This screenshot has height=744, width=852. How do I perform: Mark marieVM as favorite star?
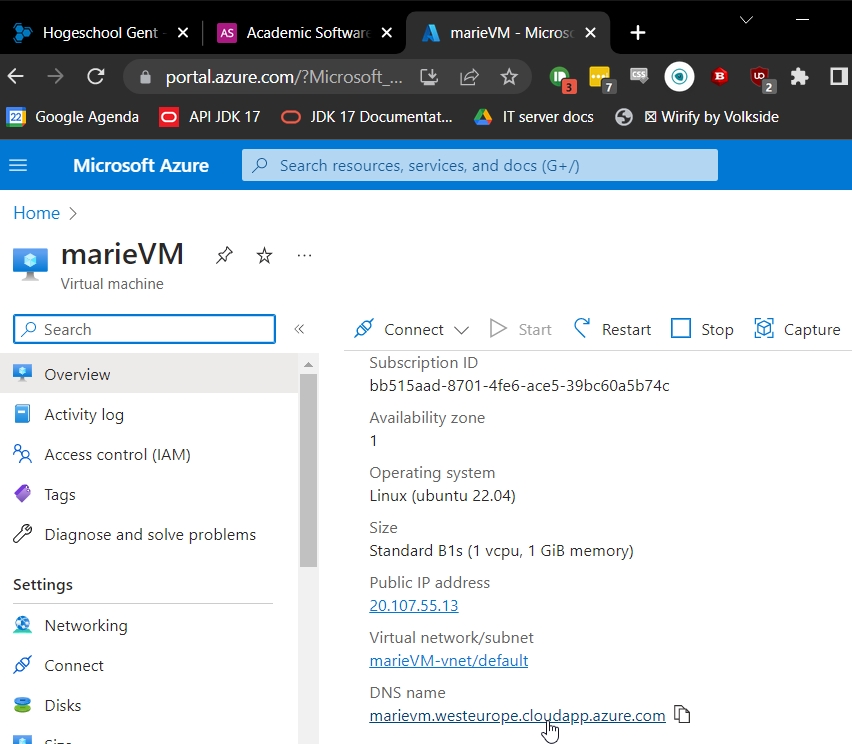point(264,255)
